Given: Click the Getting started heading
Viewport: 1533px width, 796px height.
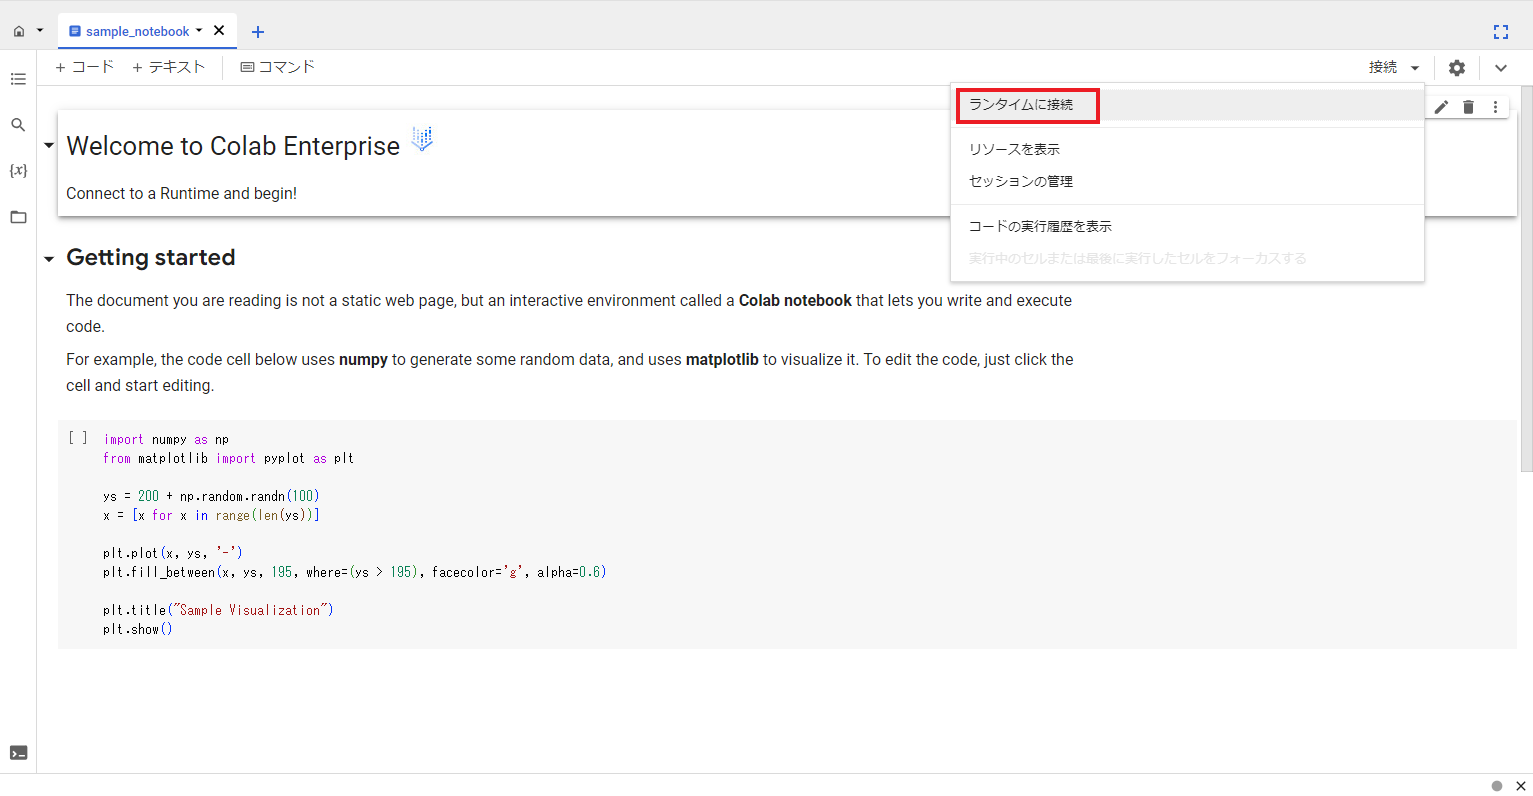Looking at the screenshot, I should [151, 257].
